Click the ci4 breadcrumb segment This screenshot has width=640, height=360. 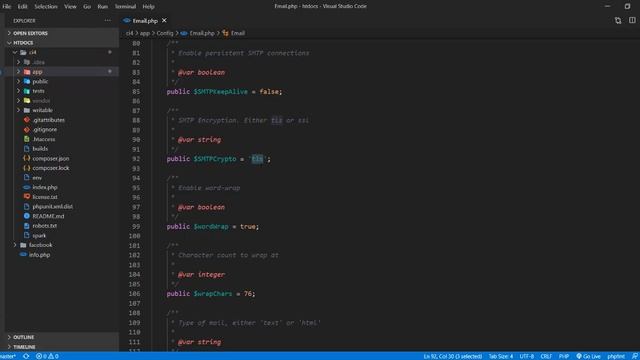tap(129, 33)
